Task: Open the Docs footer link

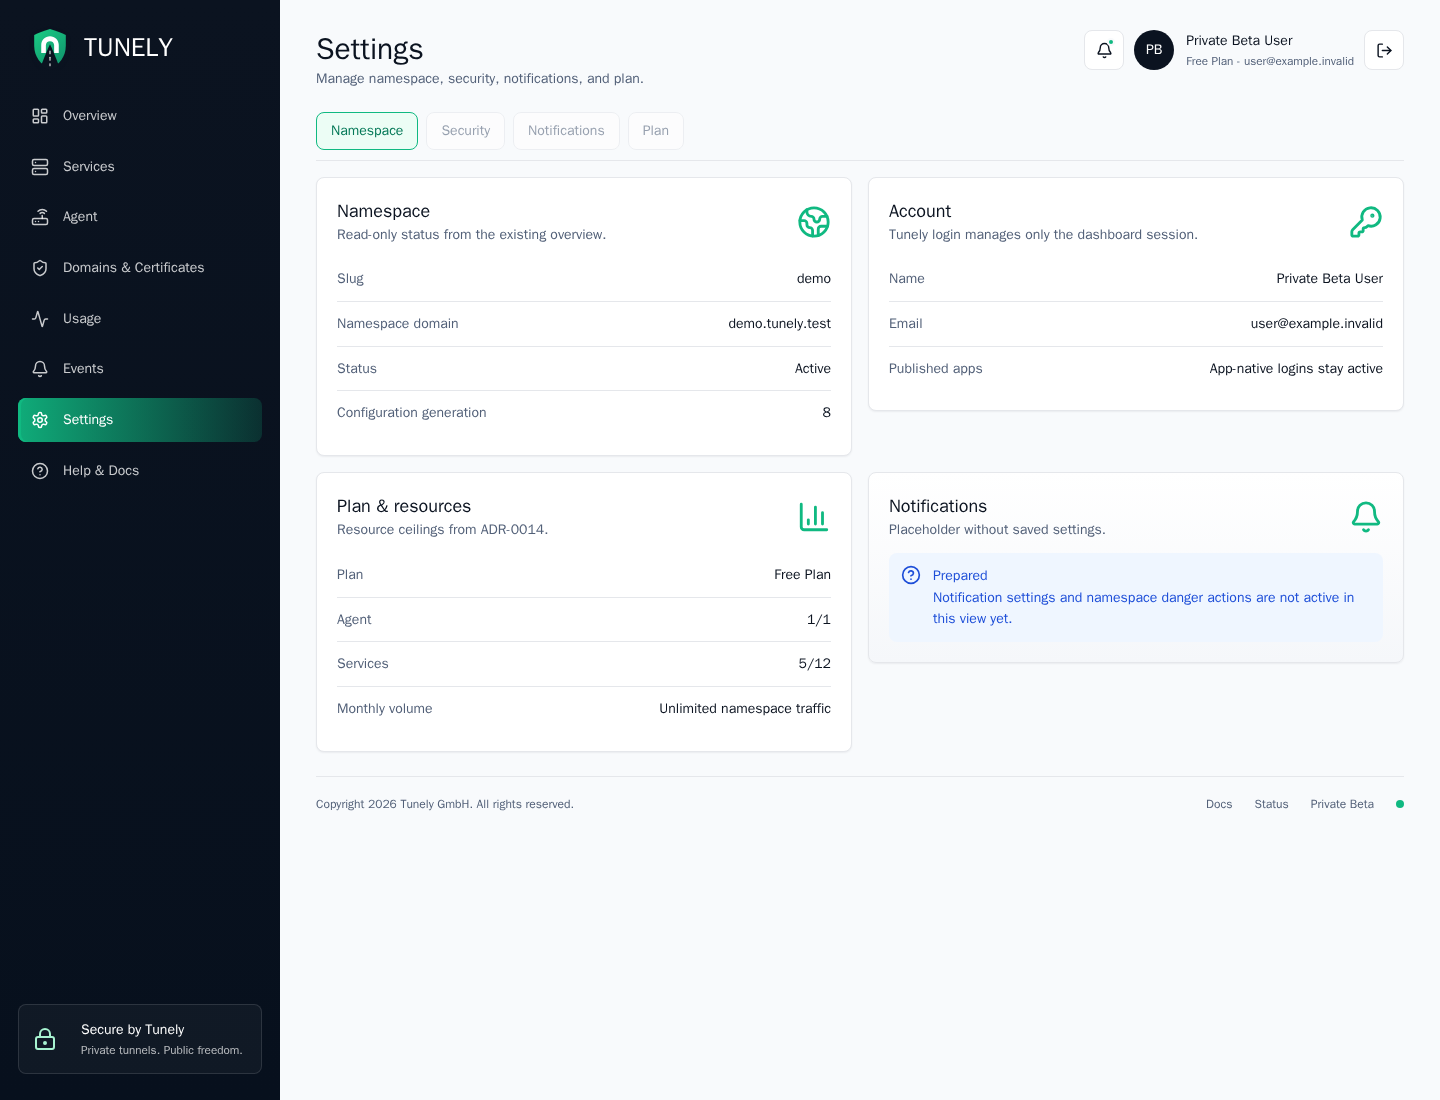Action: [x=1219, y=804]
